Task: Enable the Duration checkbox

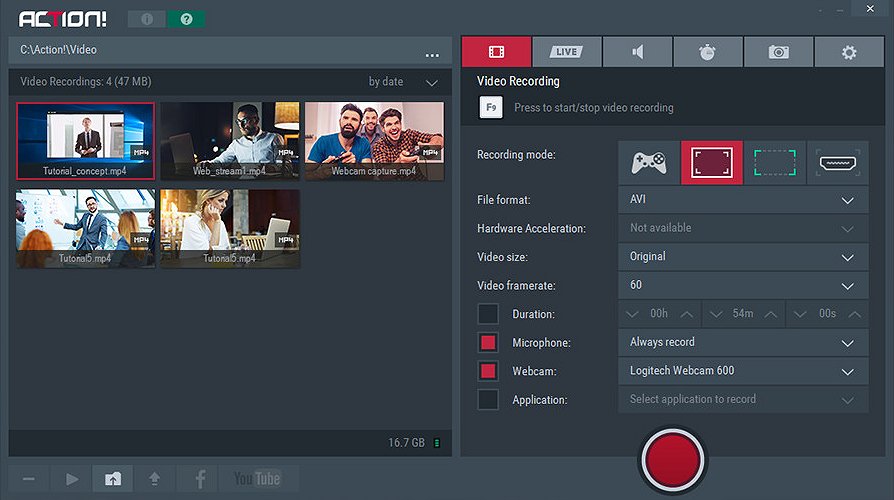Action: (x=488, y=314)
